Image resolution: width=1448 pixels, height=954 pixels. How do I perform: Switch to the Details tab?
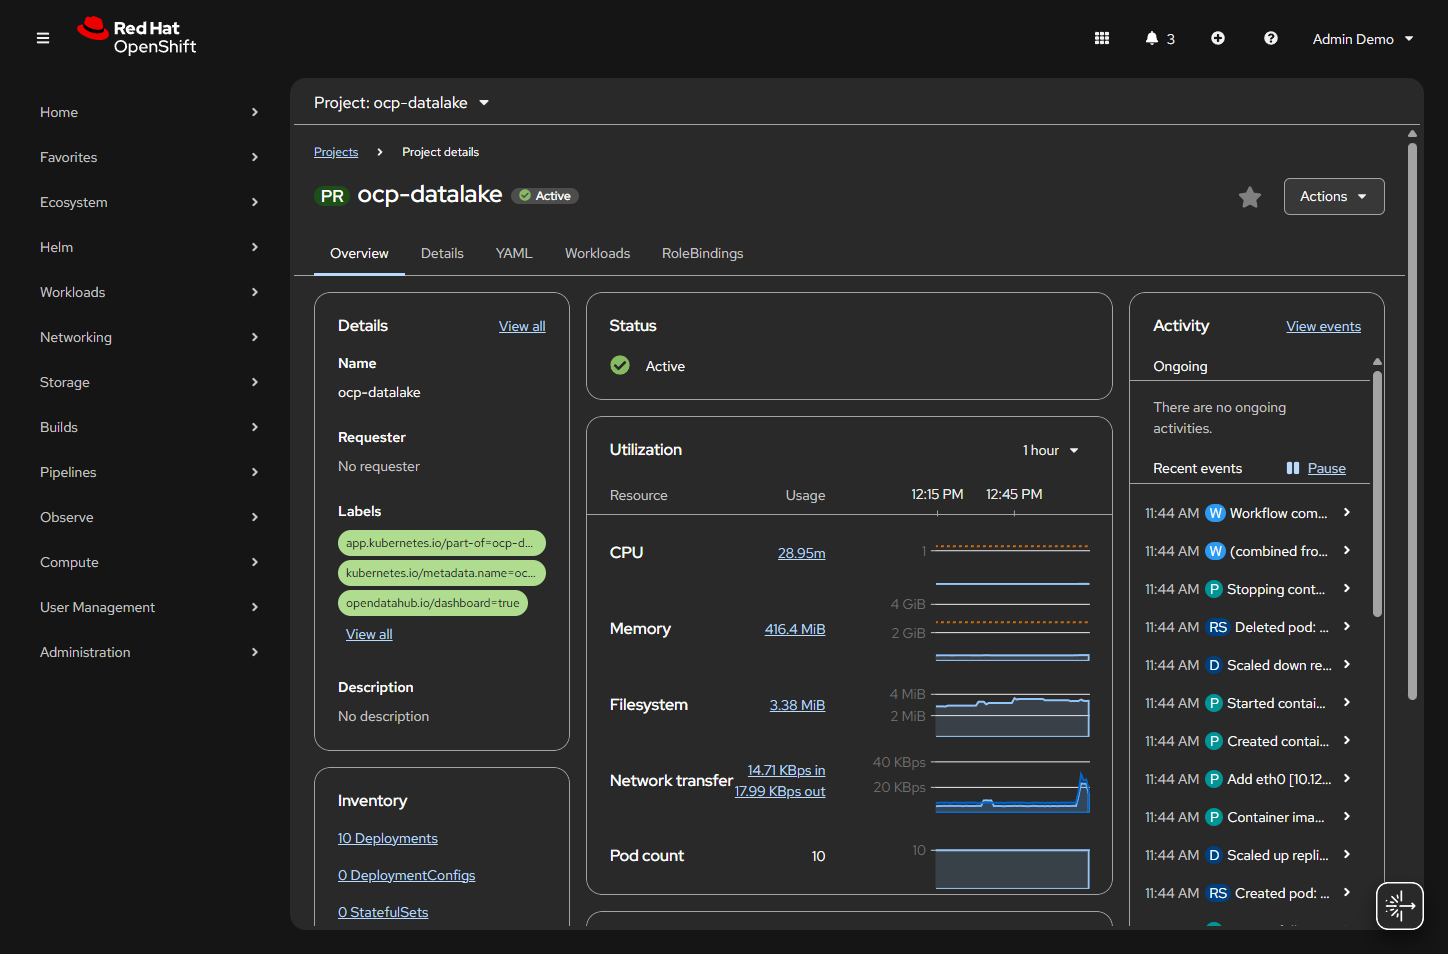pos(442,253)
